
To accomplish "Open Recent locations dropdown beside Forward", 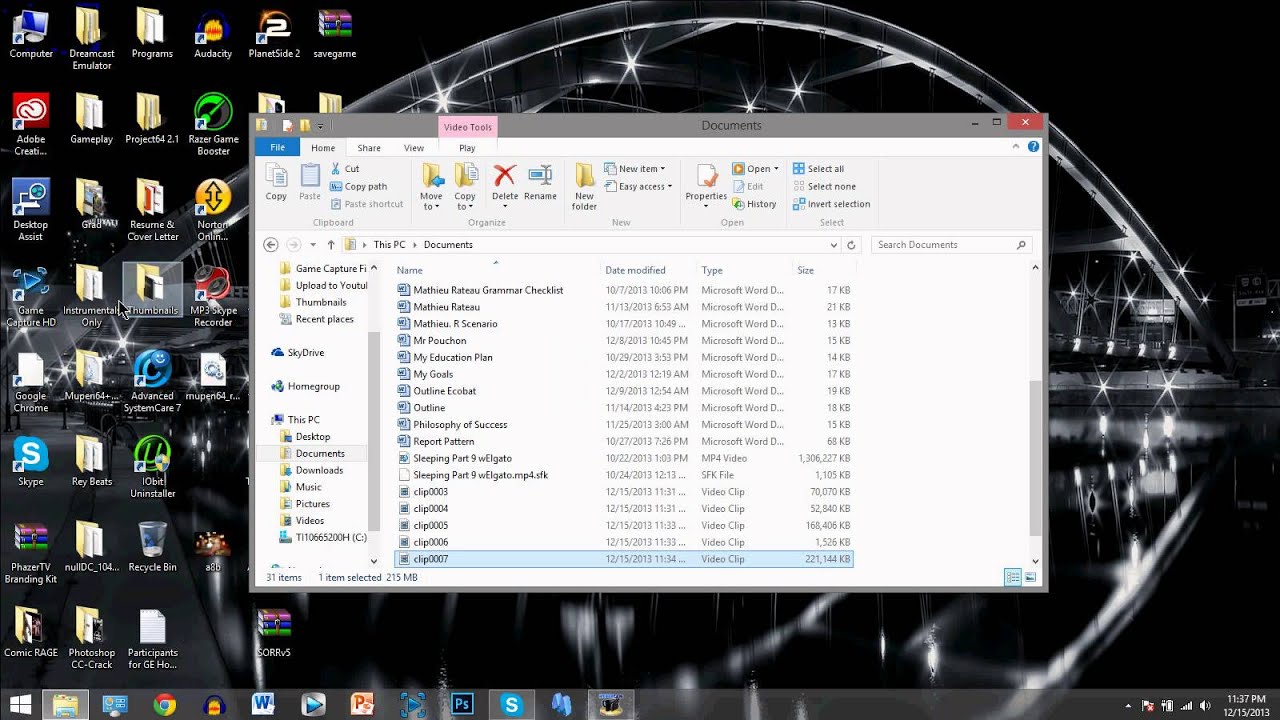I will (313, 244).
